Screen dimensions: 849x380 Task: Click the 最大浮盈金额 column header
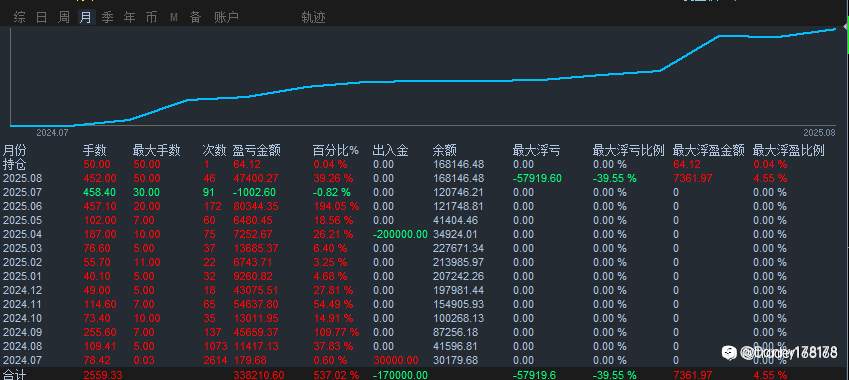click(x=708, y=150)
